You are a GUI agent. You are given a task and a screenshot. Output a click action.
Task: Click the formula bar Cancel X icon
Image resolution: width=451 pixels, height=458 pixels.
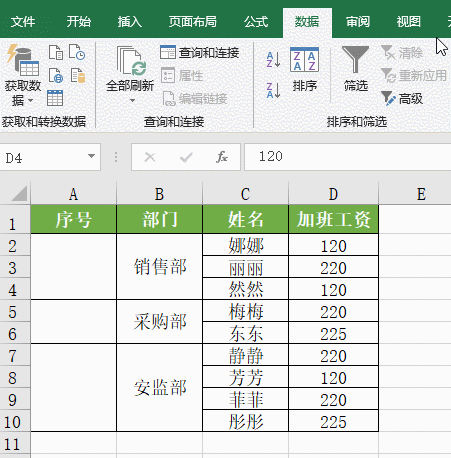[150, 157]
